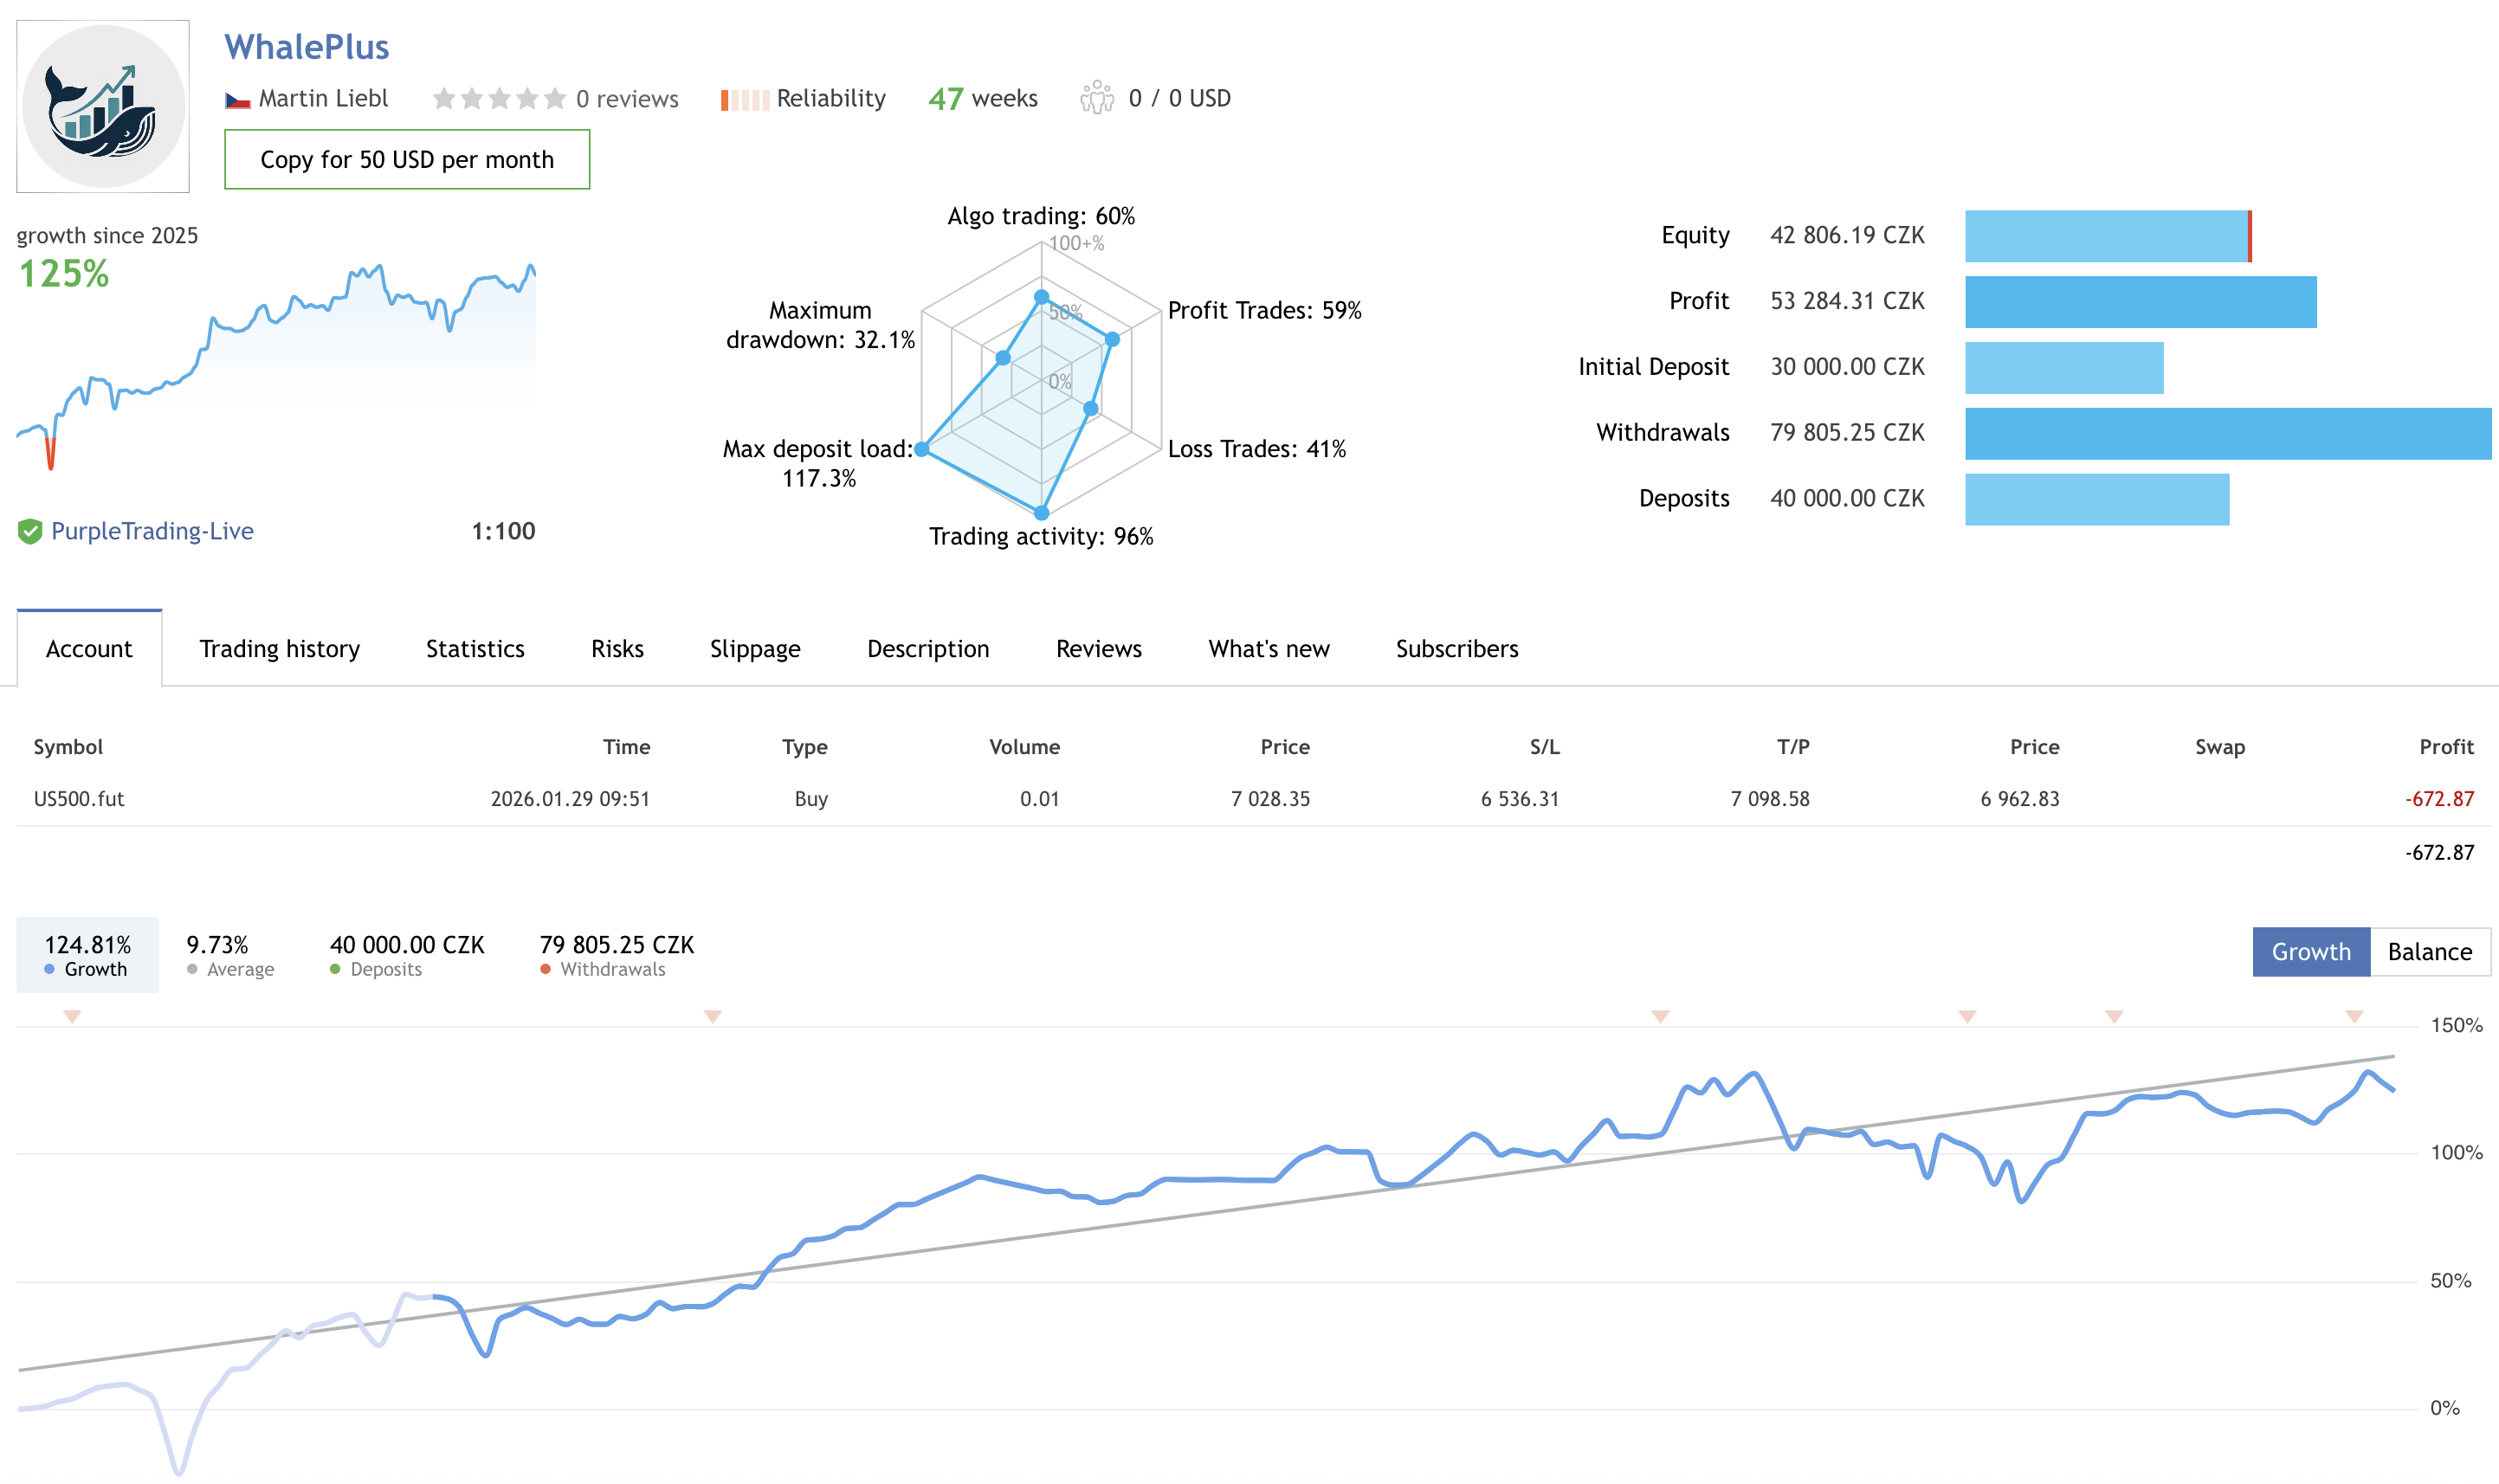Switch to the Reviews tab
This screenshot has width=2499, height=1484.
point(1097,648)
